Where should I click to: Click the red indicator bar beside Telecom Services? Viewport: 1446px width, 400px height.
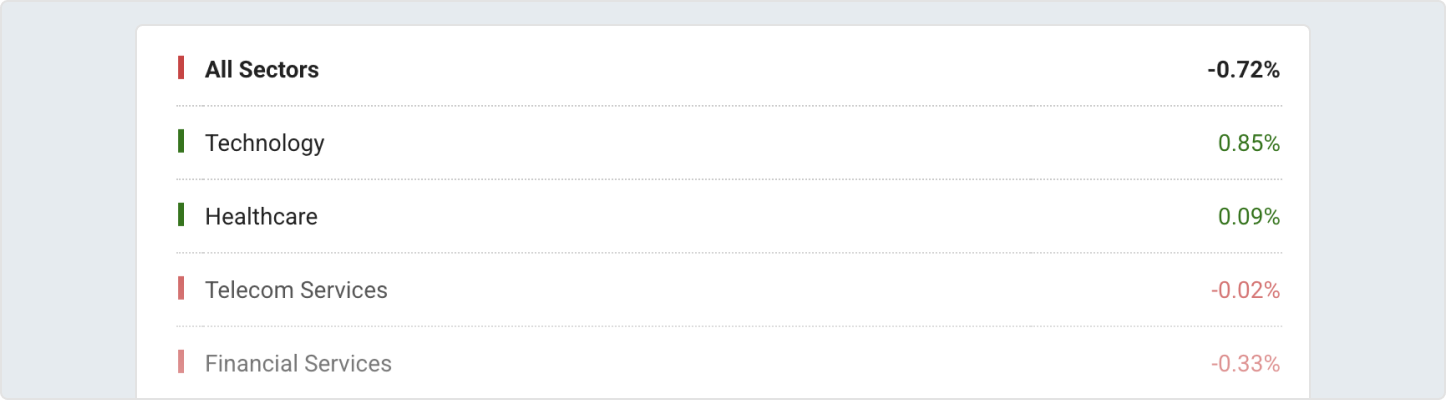(181, 288)
